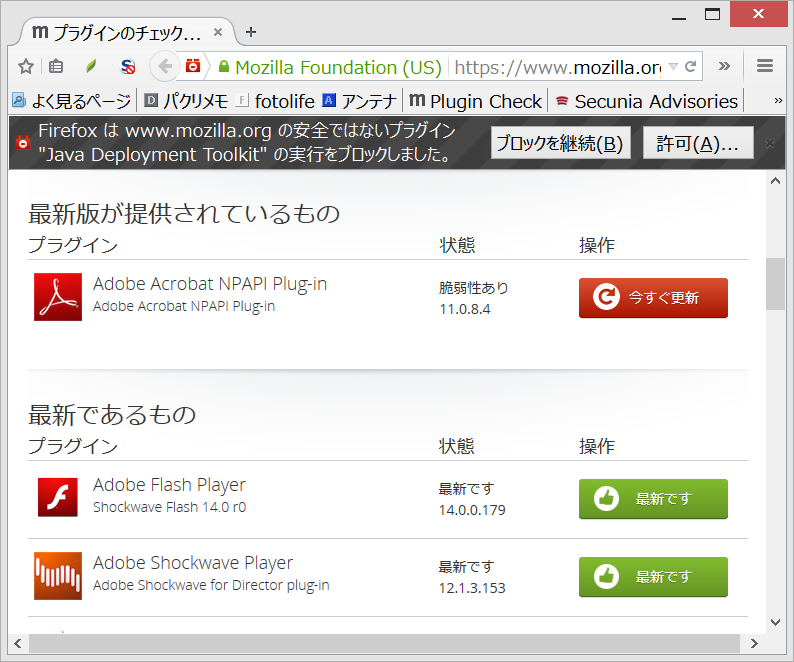Image resolution: width=794 pixels, height=662 pixels.
Task: Show more toolbar items chevron
Action: coord(724,66)
